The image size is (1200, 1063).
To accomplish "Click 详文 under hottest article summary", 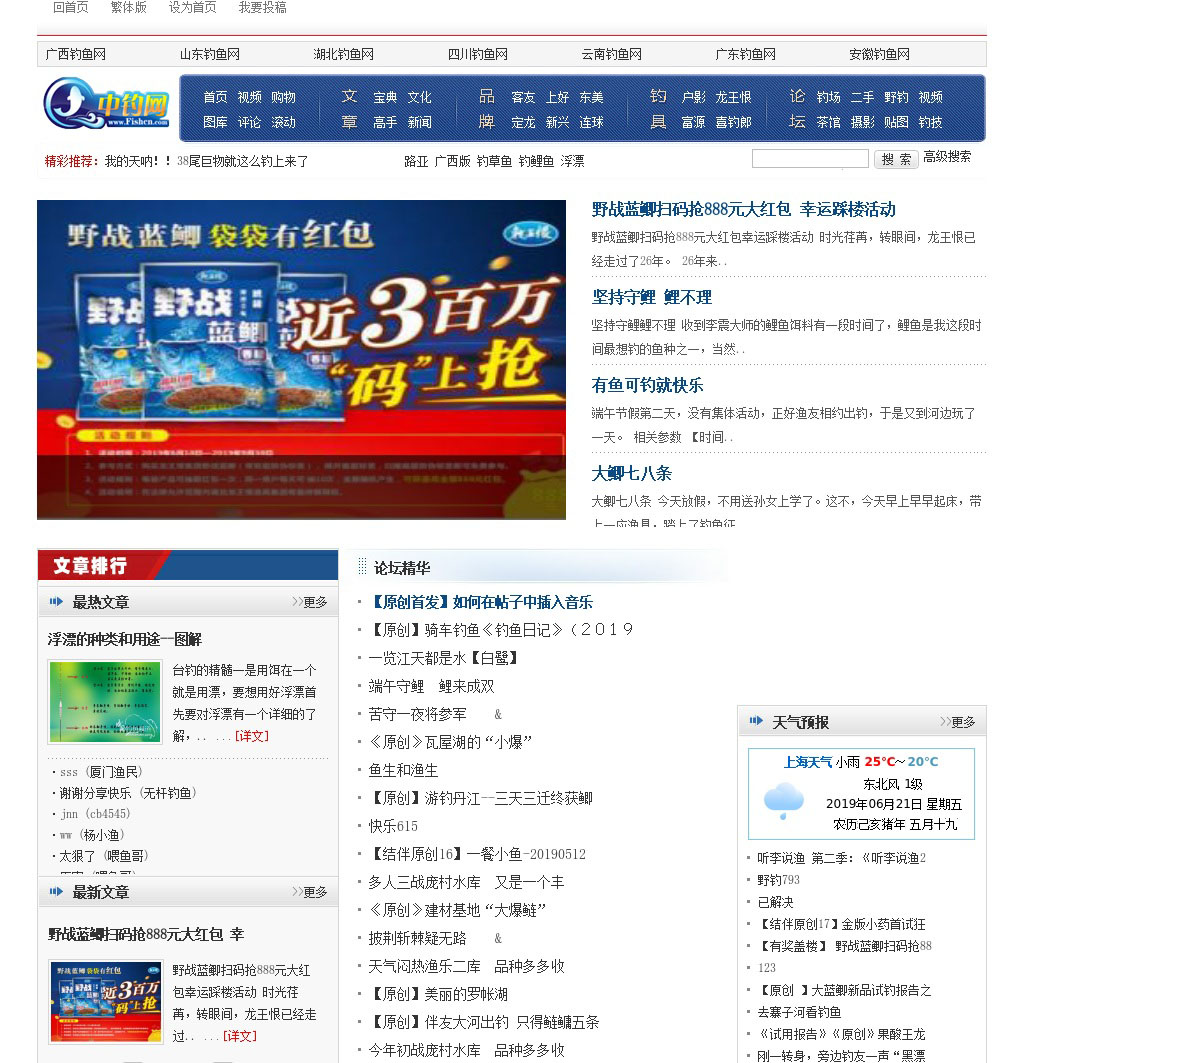I will click(x=252, y=736).
